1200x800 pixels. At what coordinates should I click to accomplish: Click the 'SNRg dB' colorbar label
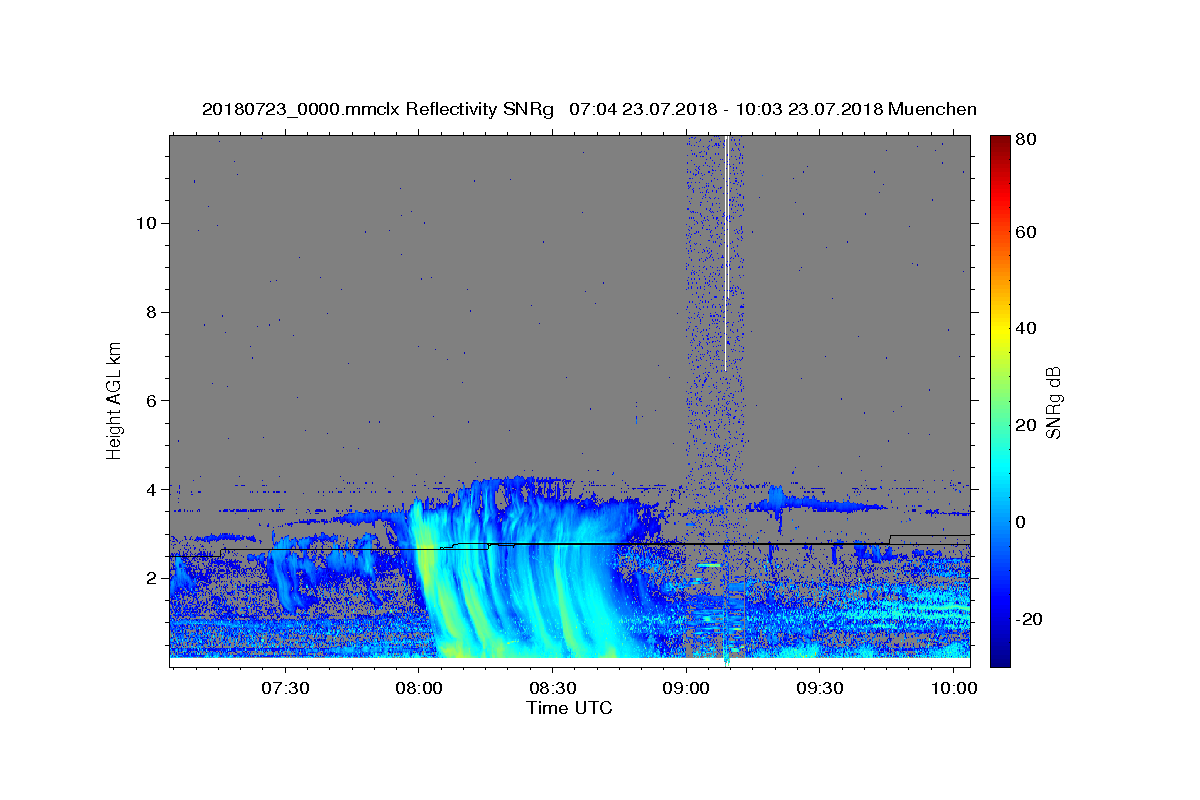pyautogui.click(x=1054, y=402)
